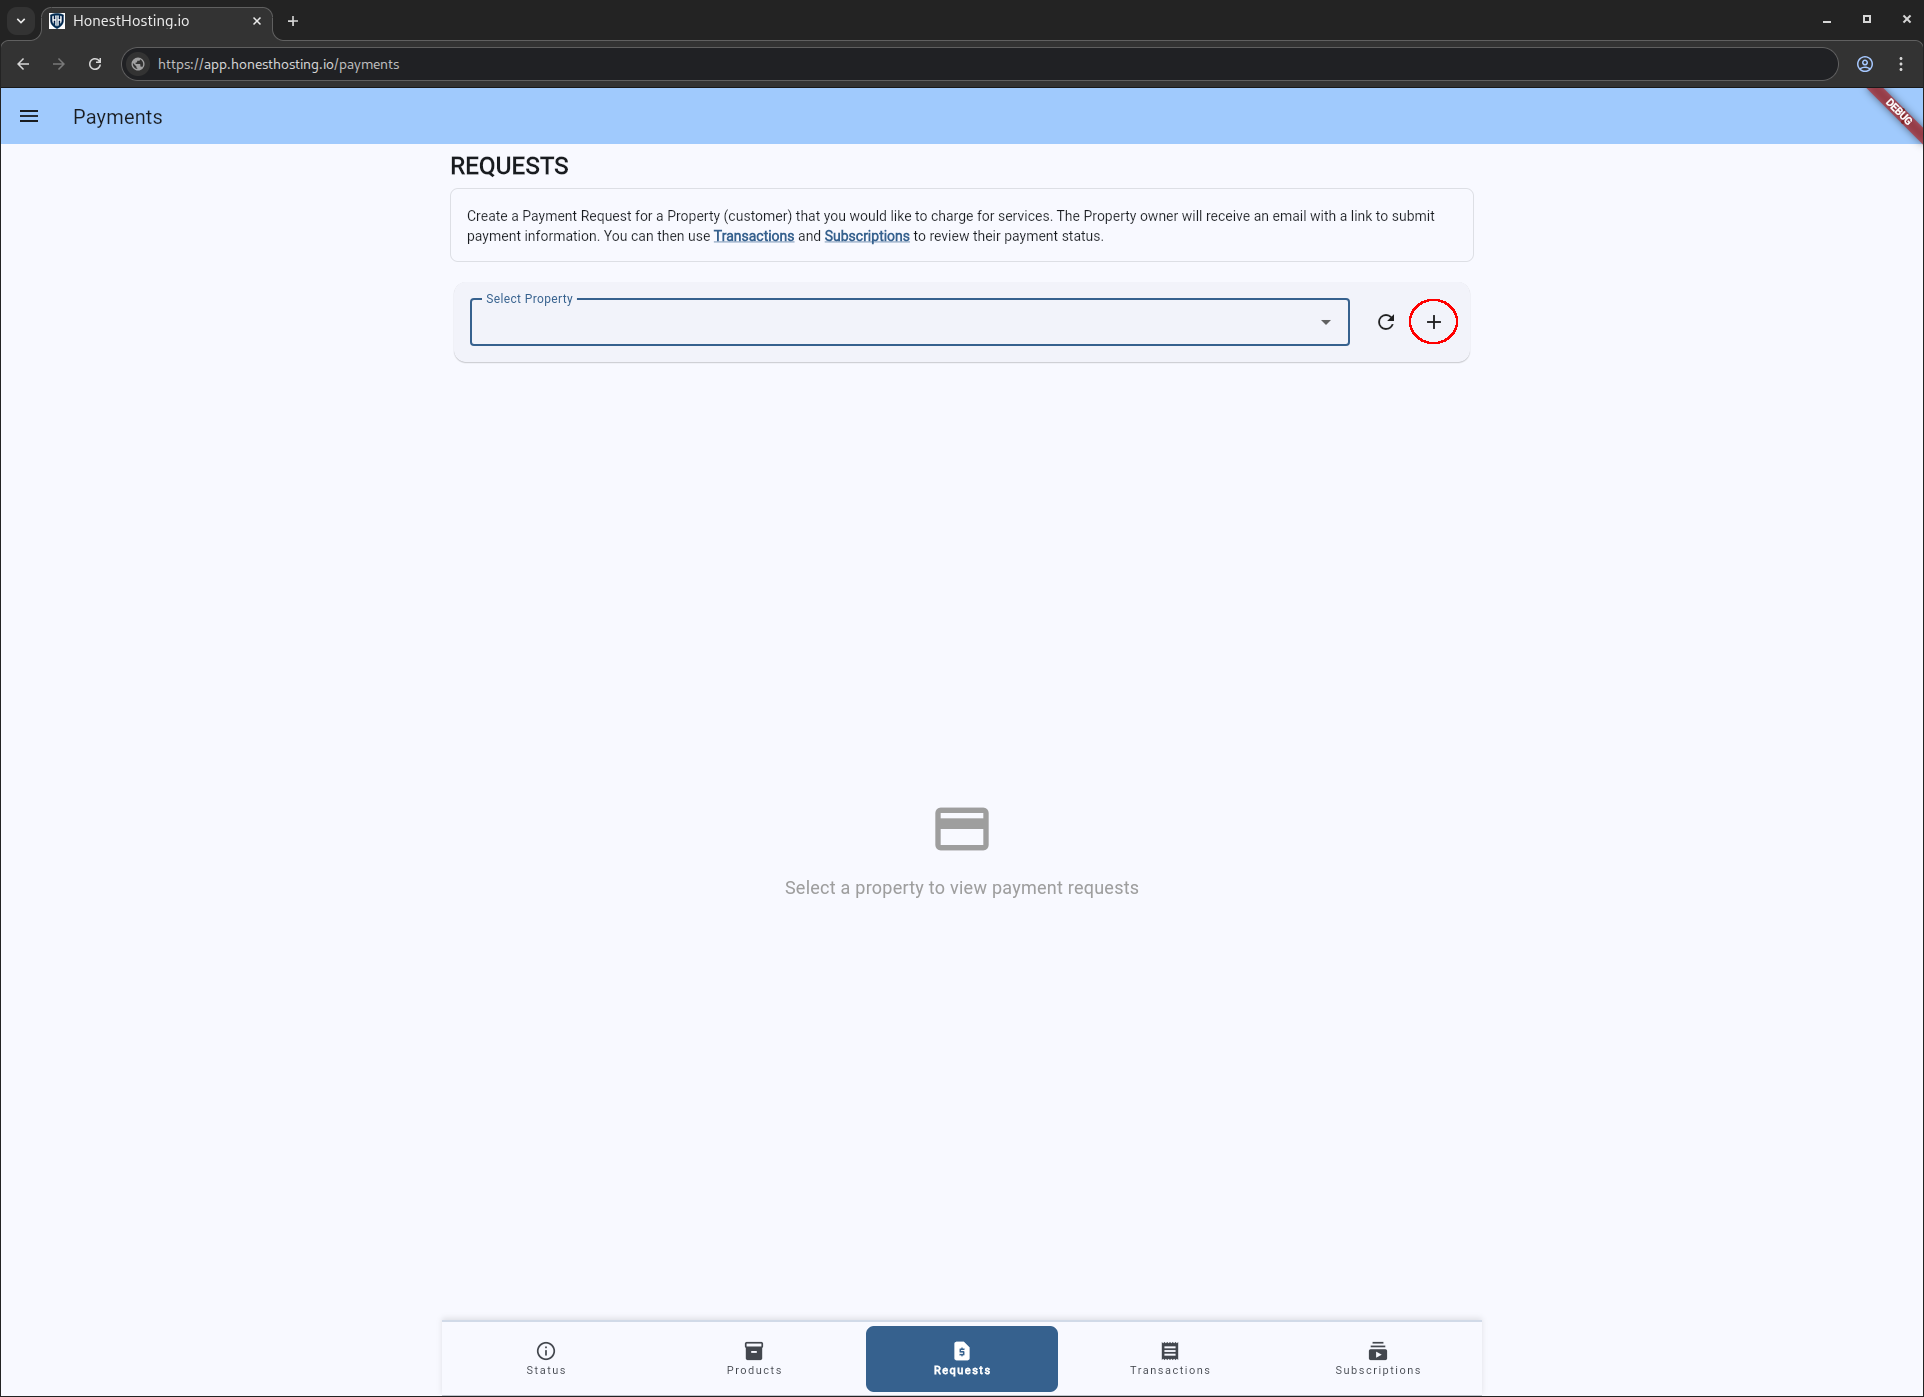1924x1397 pixels.
Task: Select the Requests tab
Action: tap(962, 1359)
